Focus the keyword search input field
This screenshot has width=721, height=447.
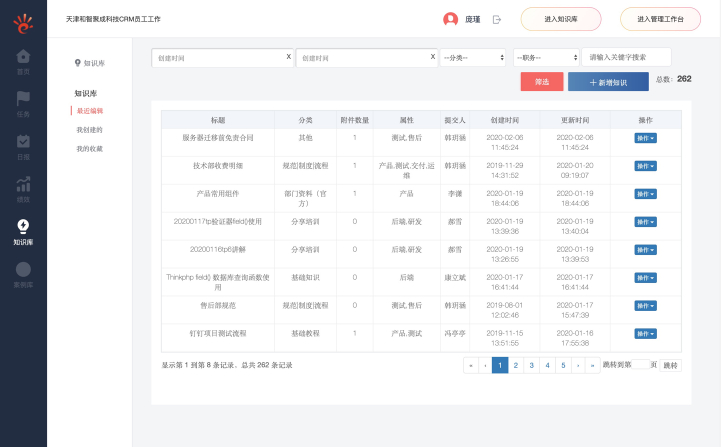[x=627, y=58]
